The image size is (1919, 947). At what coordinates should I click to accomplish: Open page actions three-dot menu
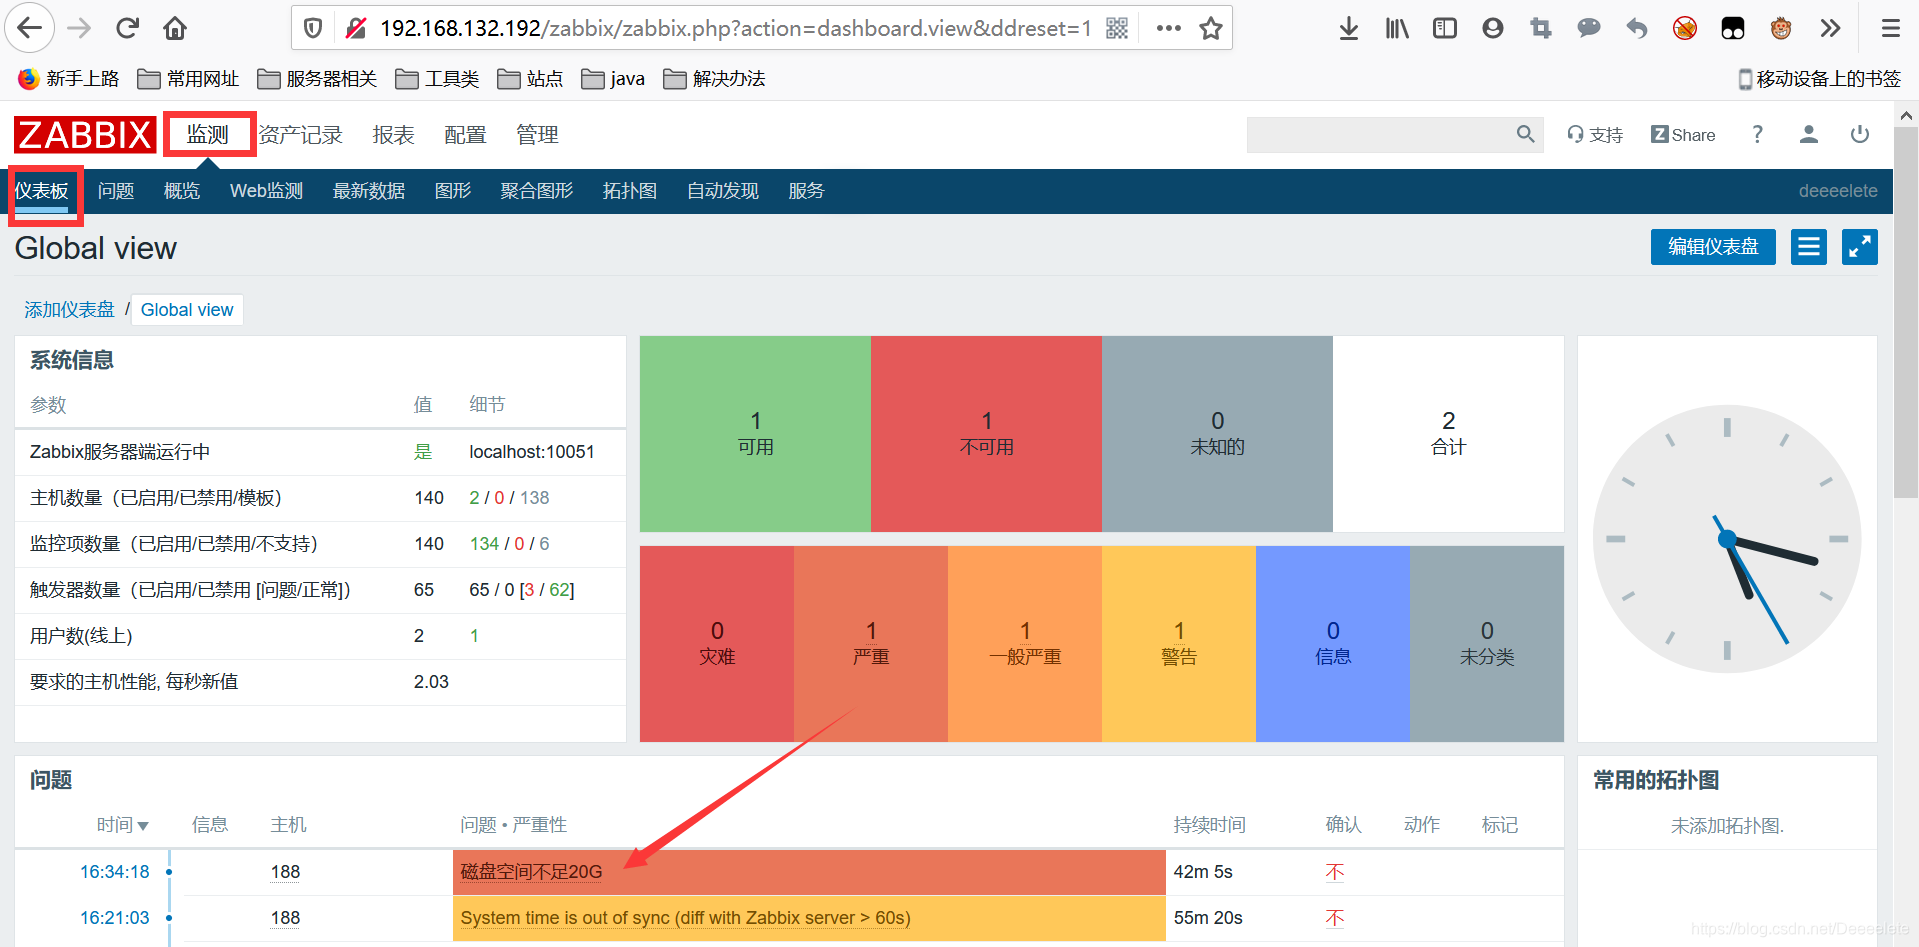coord(1168,28)
